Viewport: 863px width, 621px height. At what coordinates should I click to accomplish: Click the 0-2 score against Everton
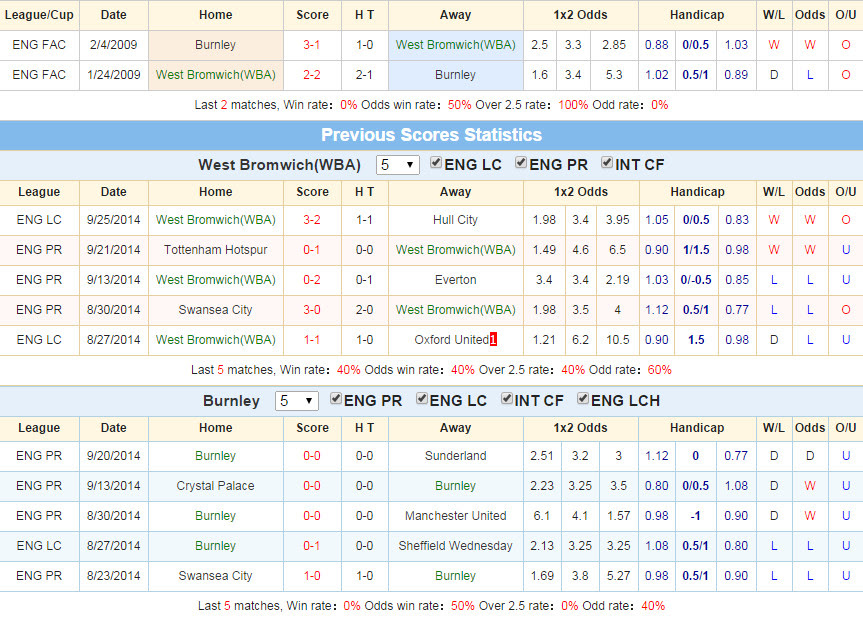(312, 280)
